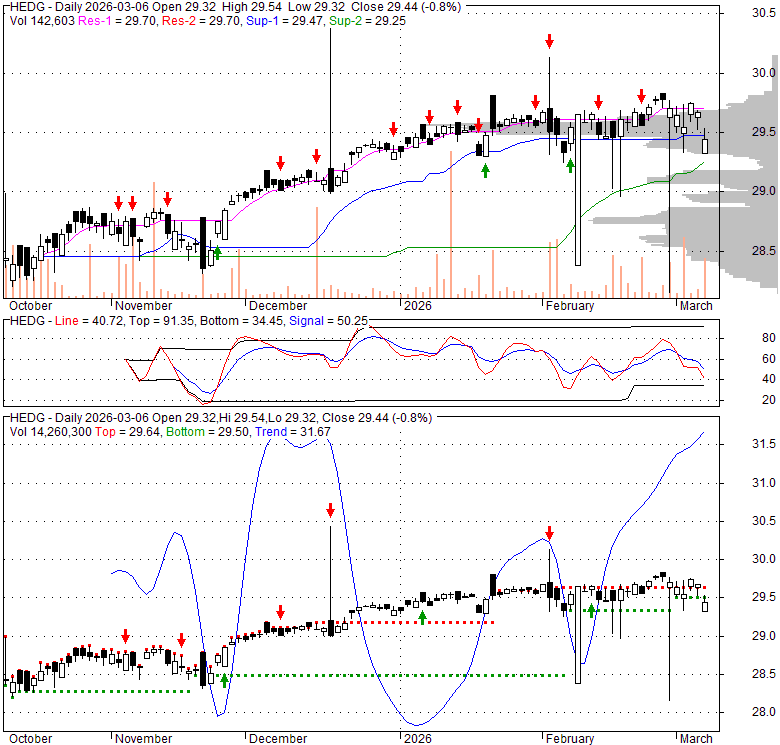Screen dimensions: 780x745
Task: Click the 'March' axis label under bottom chart
Action: tap(696, 739)
